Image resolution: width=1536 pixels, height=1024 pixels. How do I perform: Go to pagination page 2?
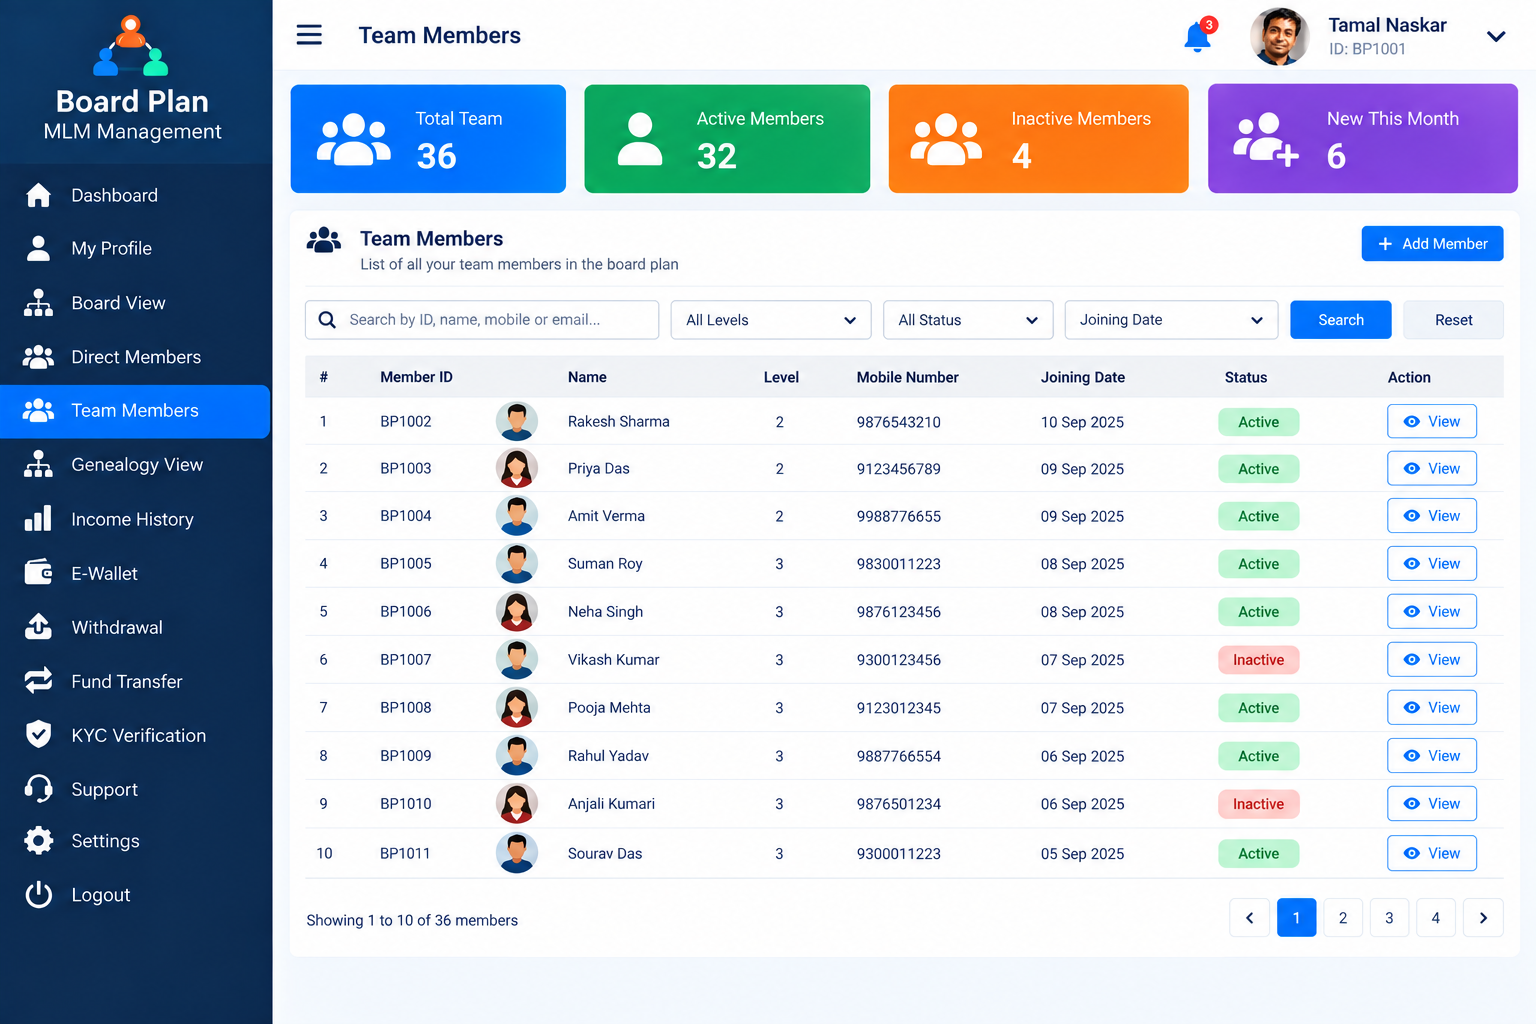coord(1342,918)
